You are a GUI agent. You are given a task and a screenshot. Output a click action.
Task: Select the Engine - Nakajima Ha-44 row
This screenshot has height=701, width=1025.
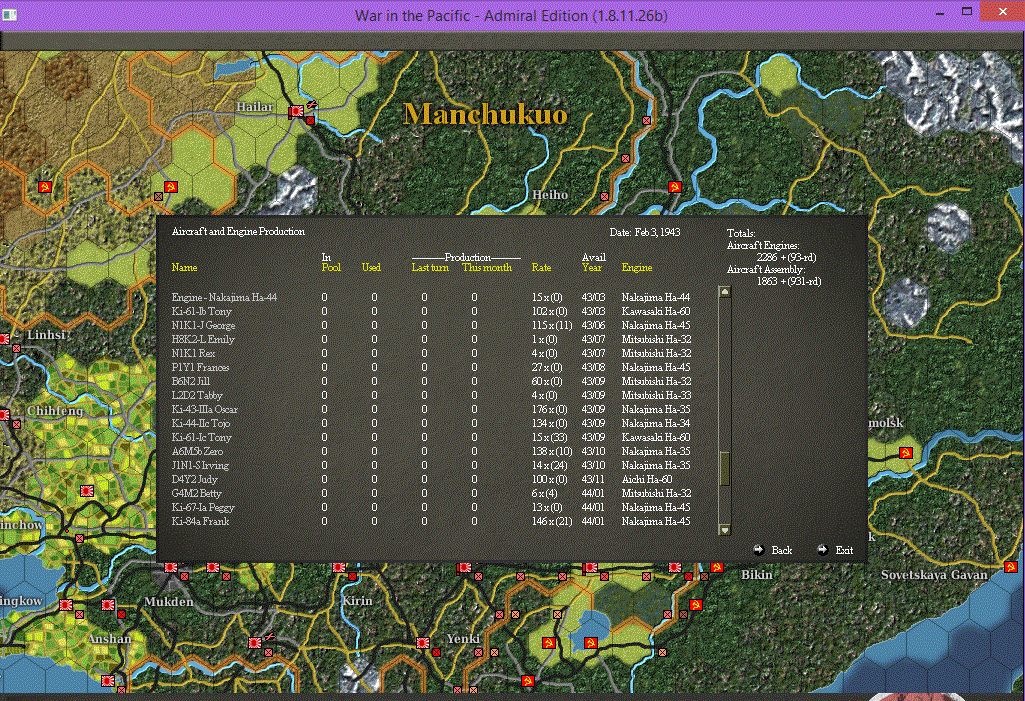pyautogui.click(x=431, y=298)
